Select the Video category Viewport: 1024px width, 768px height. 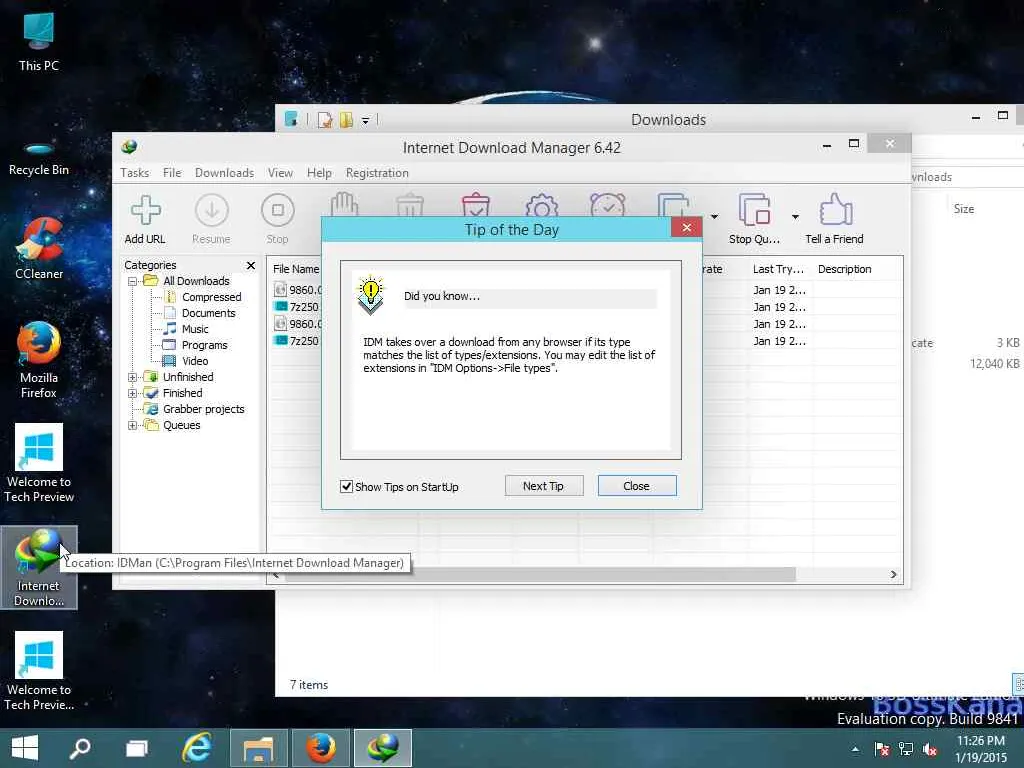pos(185,360)
